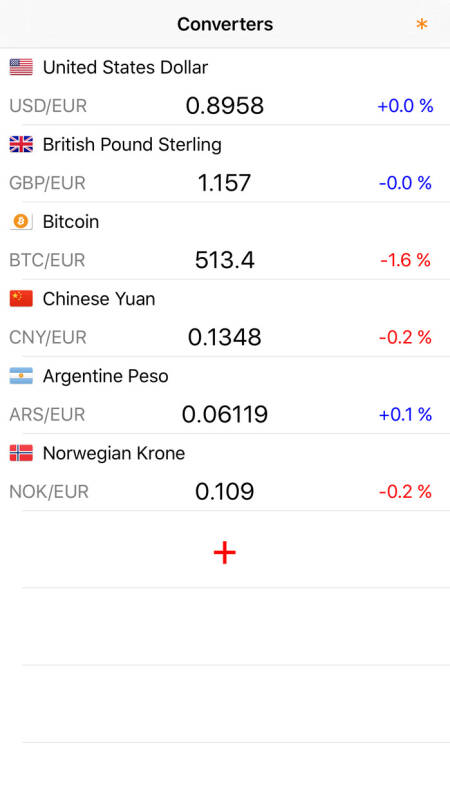Select the NOK/EUR rate 0.109
This screenshot has height=800, width=450.
[x=224, y=491]
